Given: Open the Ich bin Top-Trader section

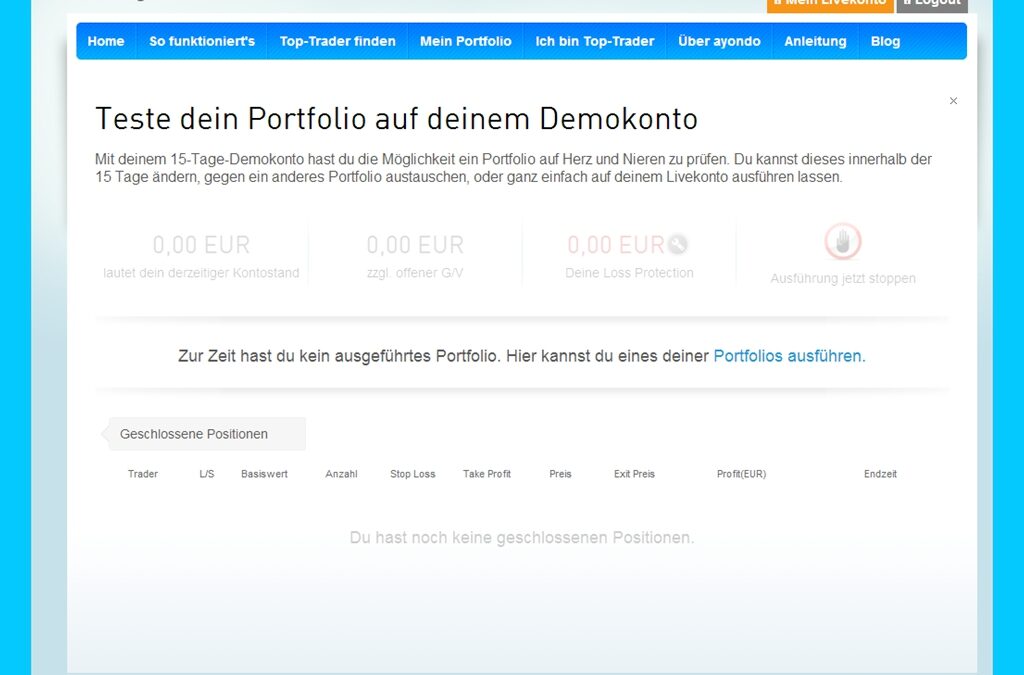Looking at the screenshot, I should 594,41.
